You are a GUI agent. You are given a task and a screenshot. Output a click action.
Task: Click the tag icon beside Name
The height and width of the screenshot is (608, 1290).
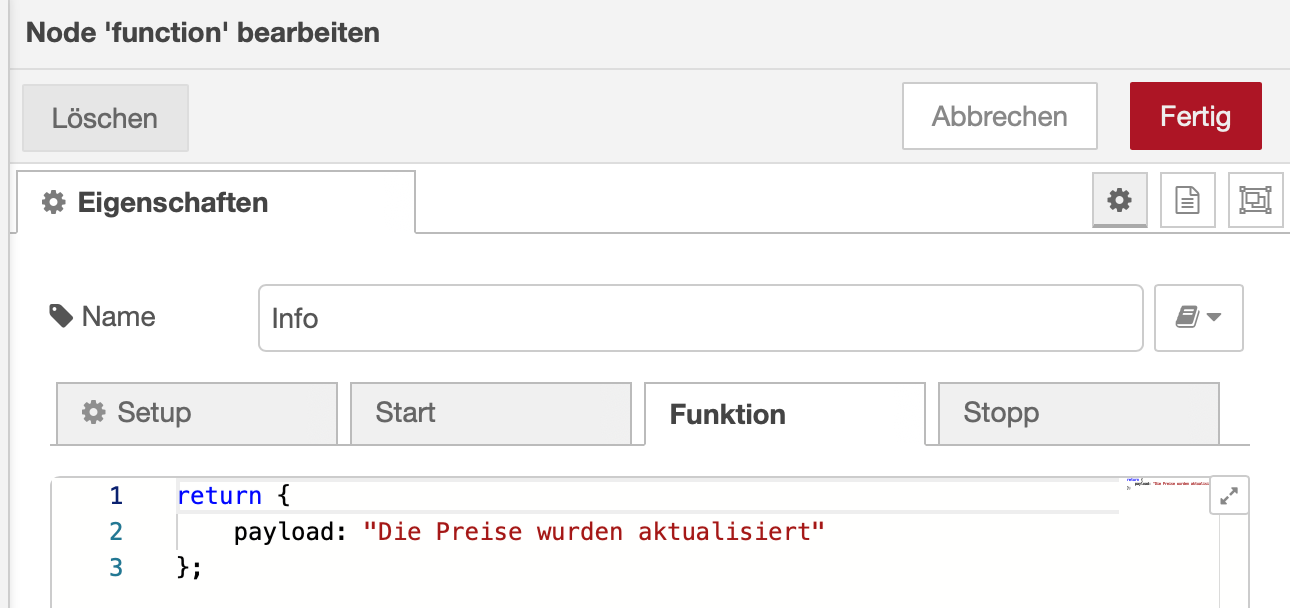pyautogui.click(x=61, y=317)
